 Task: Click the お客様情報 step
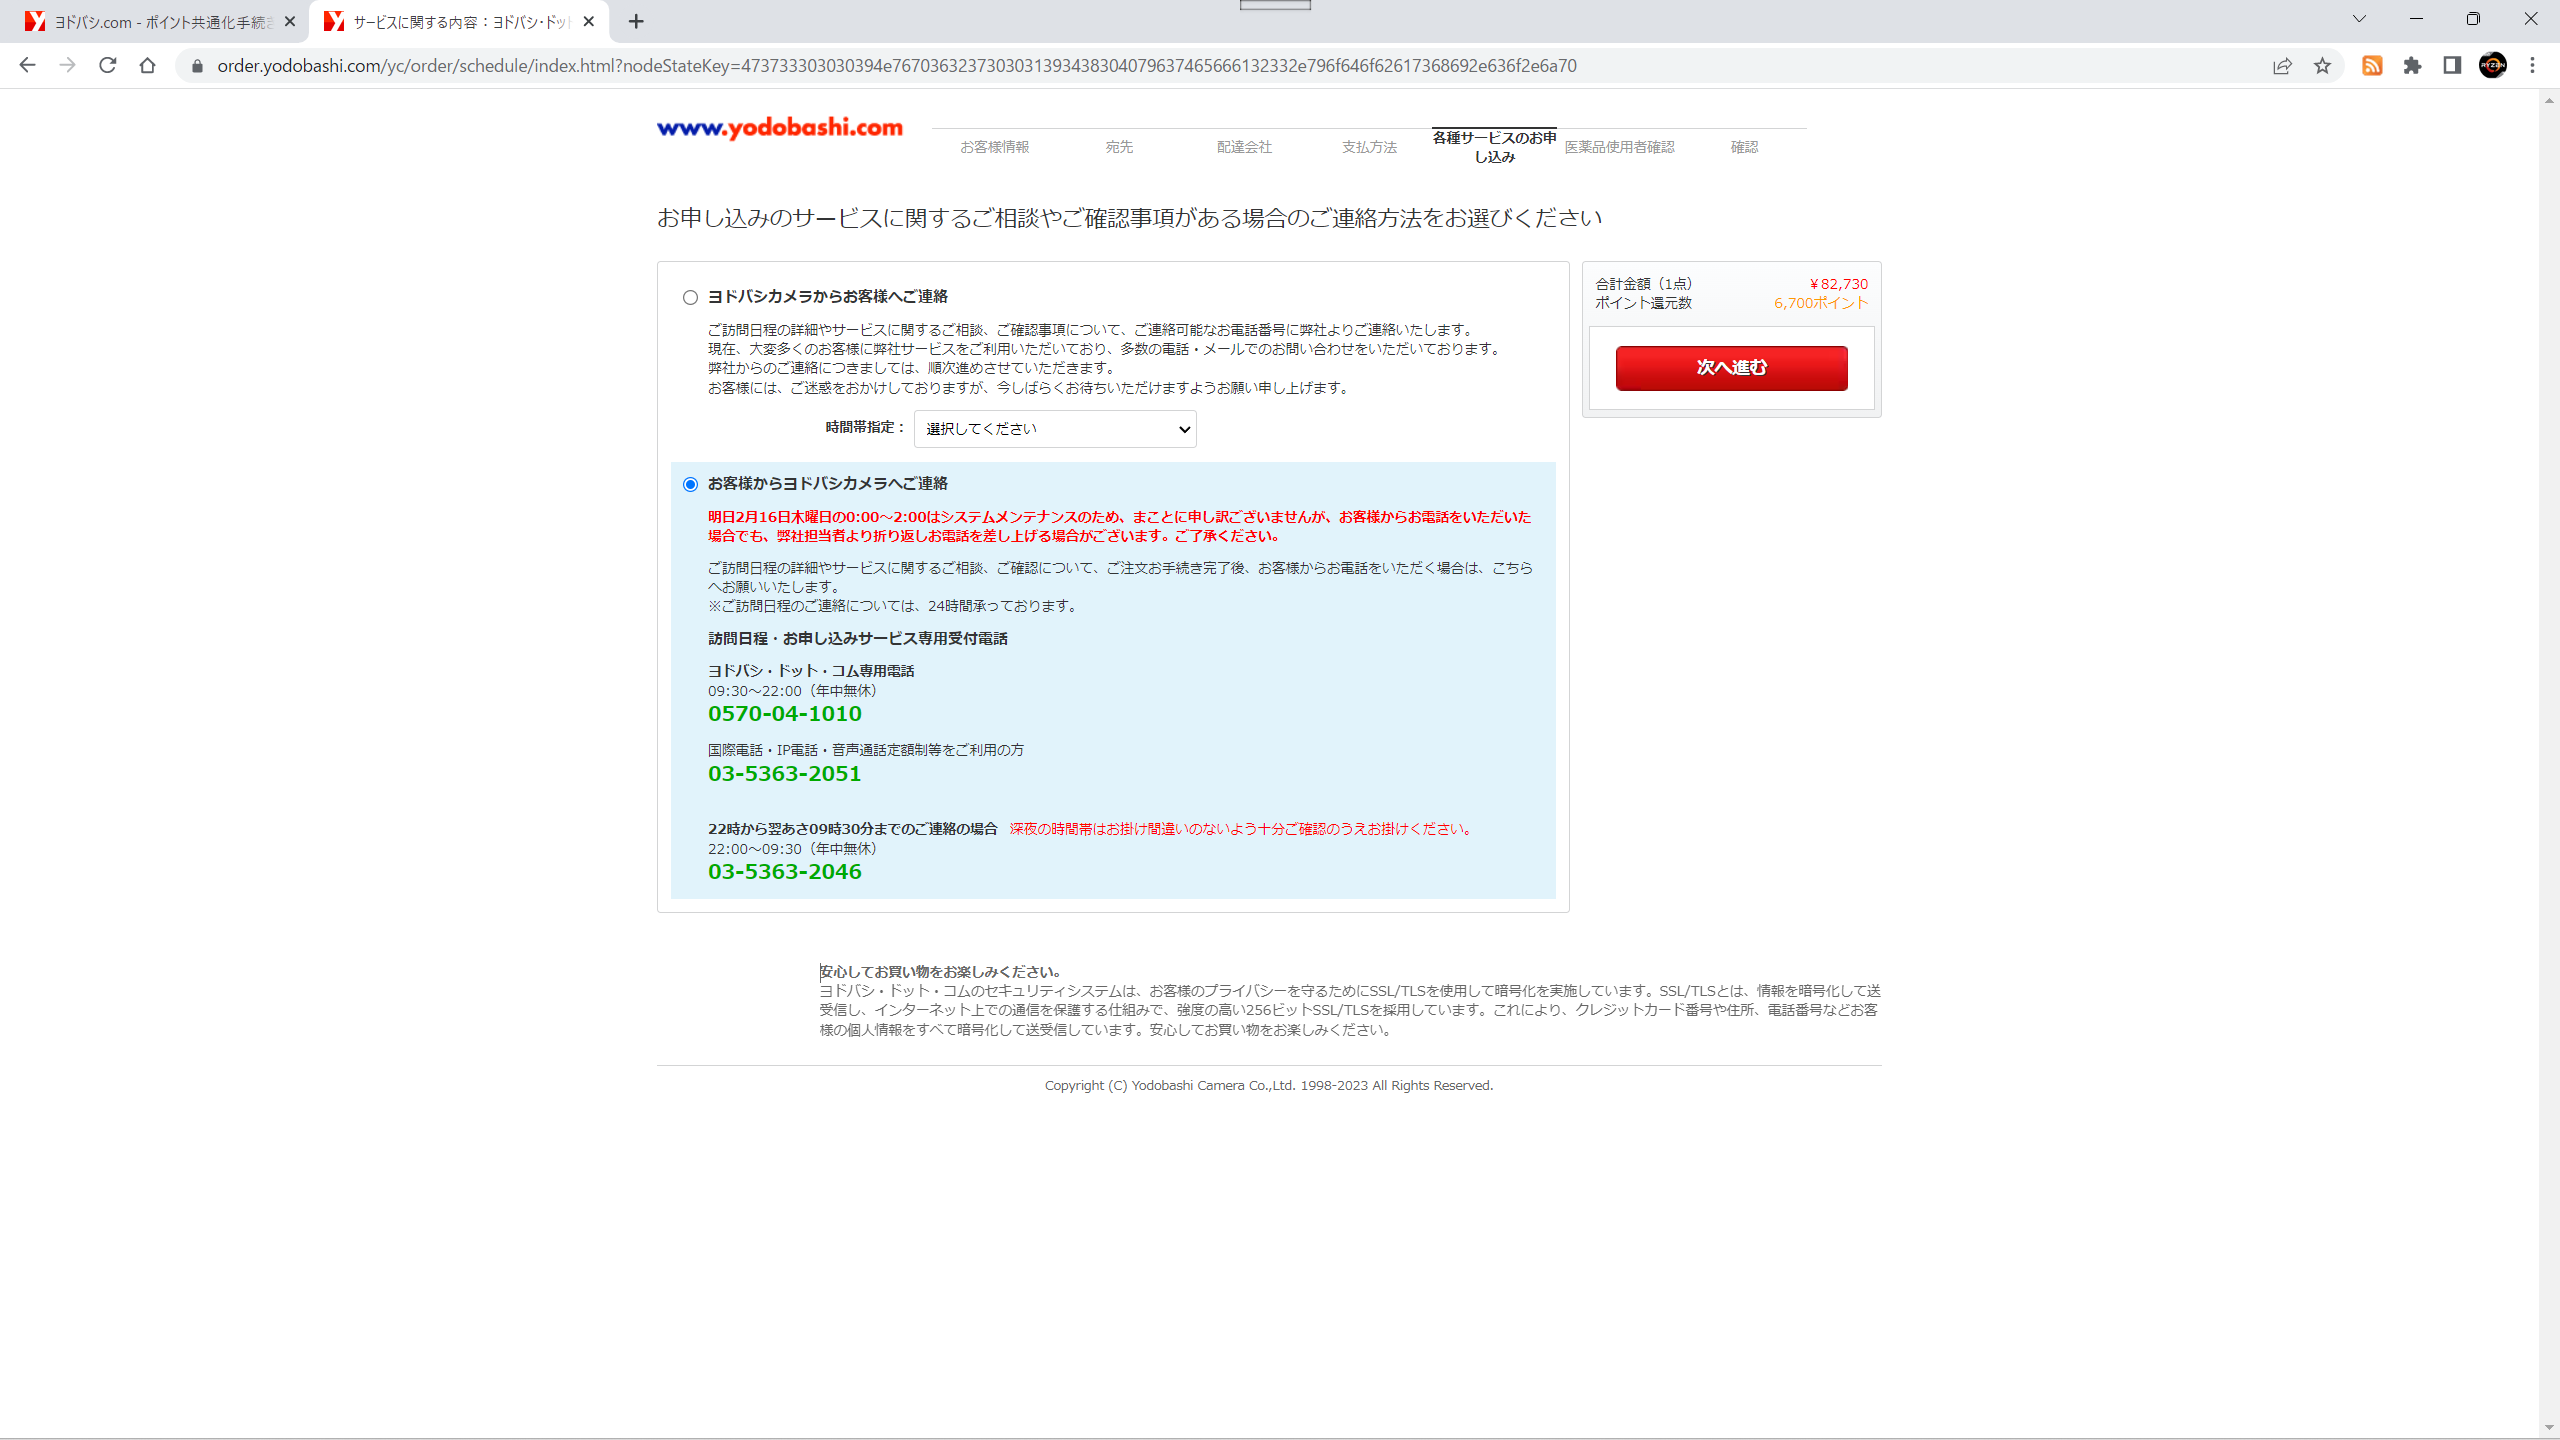click(x=994, y=147)
